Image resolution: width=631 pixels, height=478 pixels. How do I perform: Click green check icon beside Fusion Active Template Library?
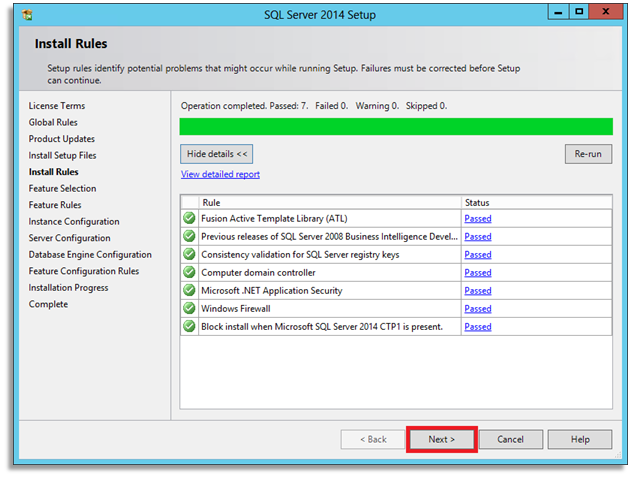(x=189, y=218)
